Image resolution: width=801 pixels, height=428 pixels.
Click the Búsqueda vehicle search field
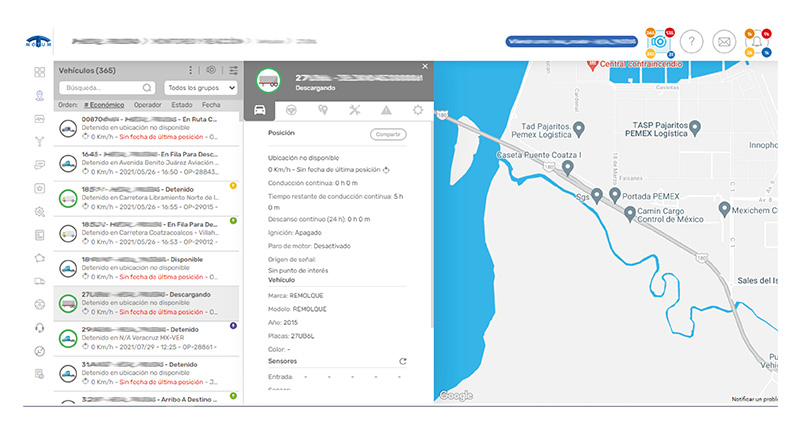tap(106, 88)
